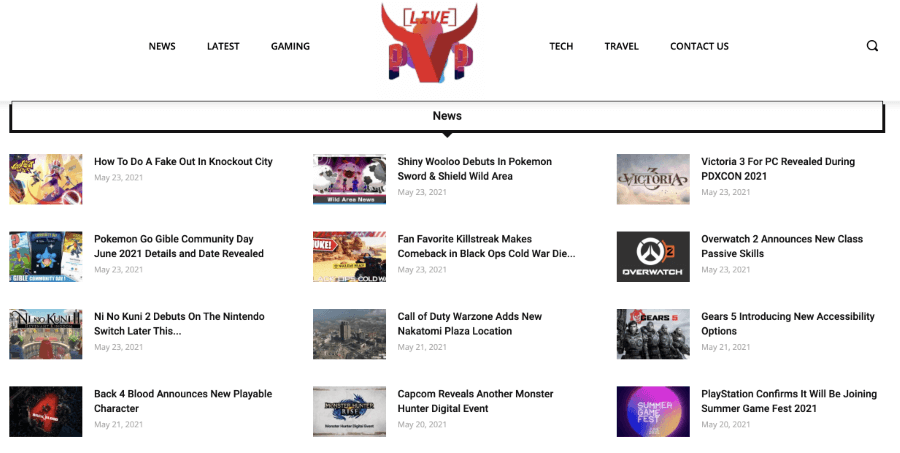Click Back 4 Blood article thumbnail
The height and width of the screenshot is (453, 900).
[46, 411]
